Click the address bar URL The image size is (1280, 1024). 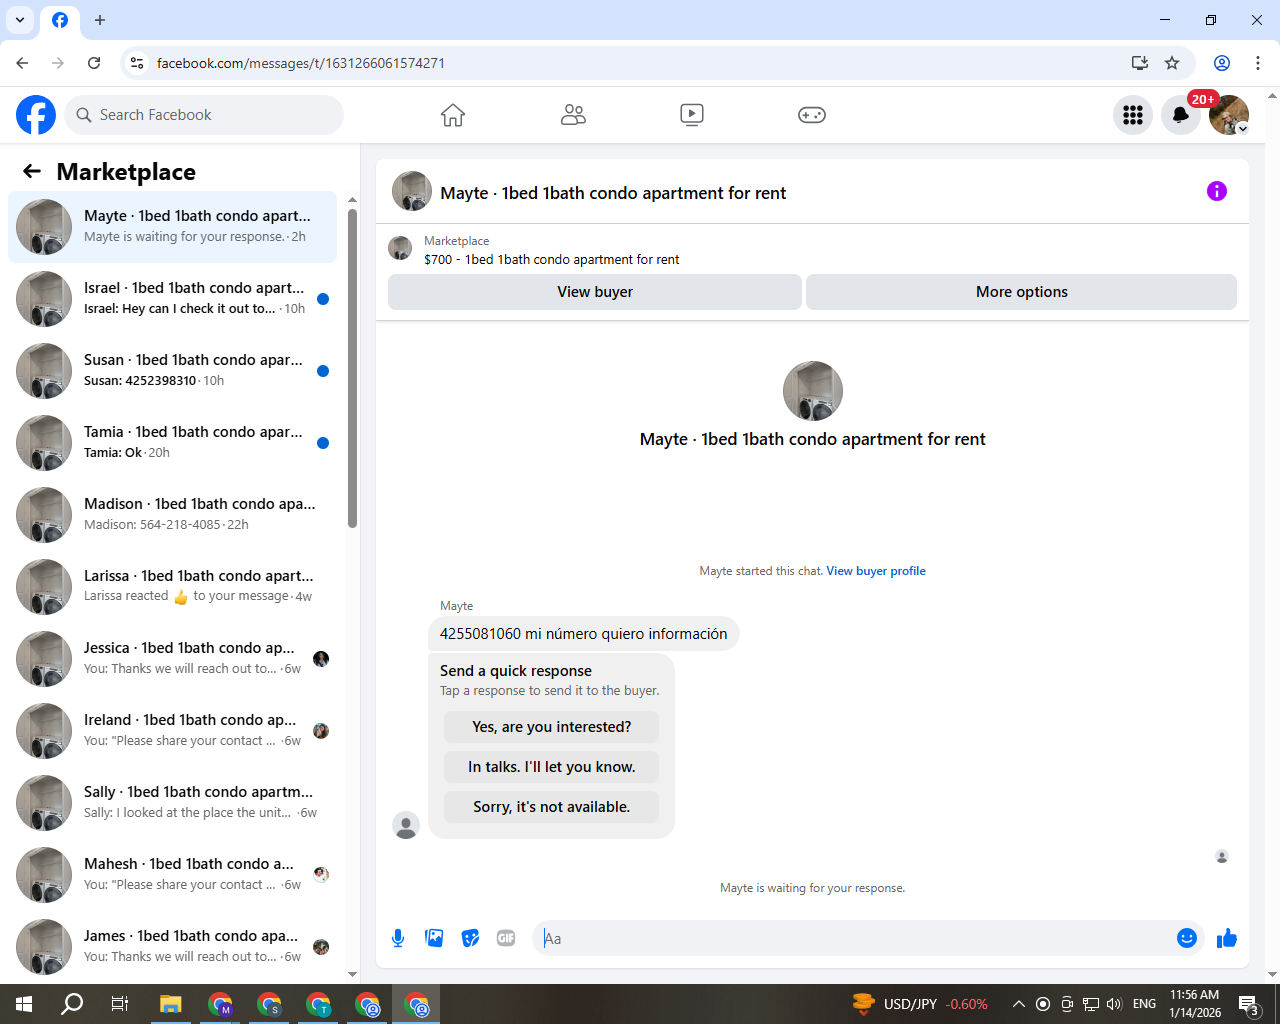[301, 63]
